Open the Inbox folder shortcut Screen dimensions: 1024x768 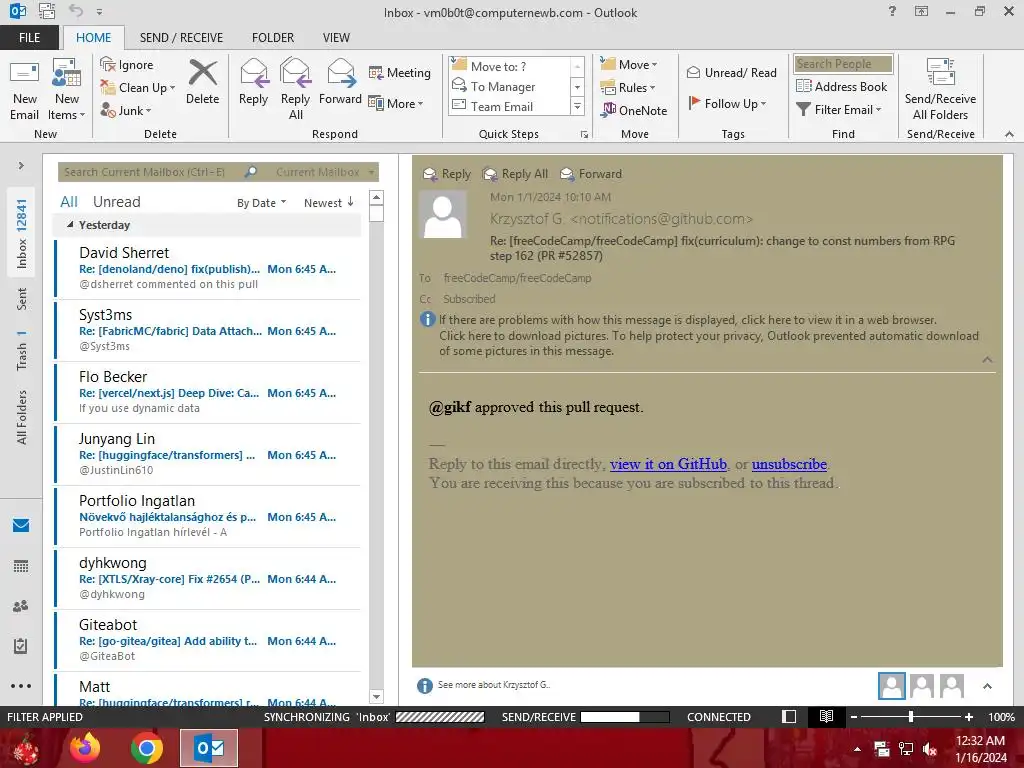21,234
